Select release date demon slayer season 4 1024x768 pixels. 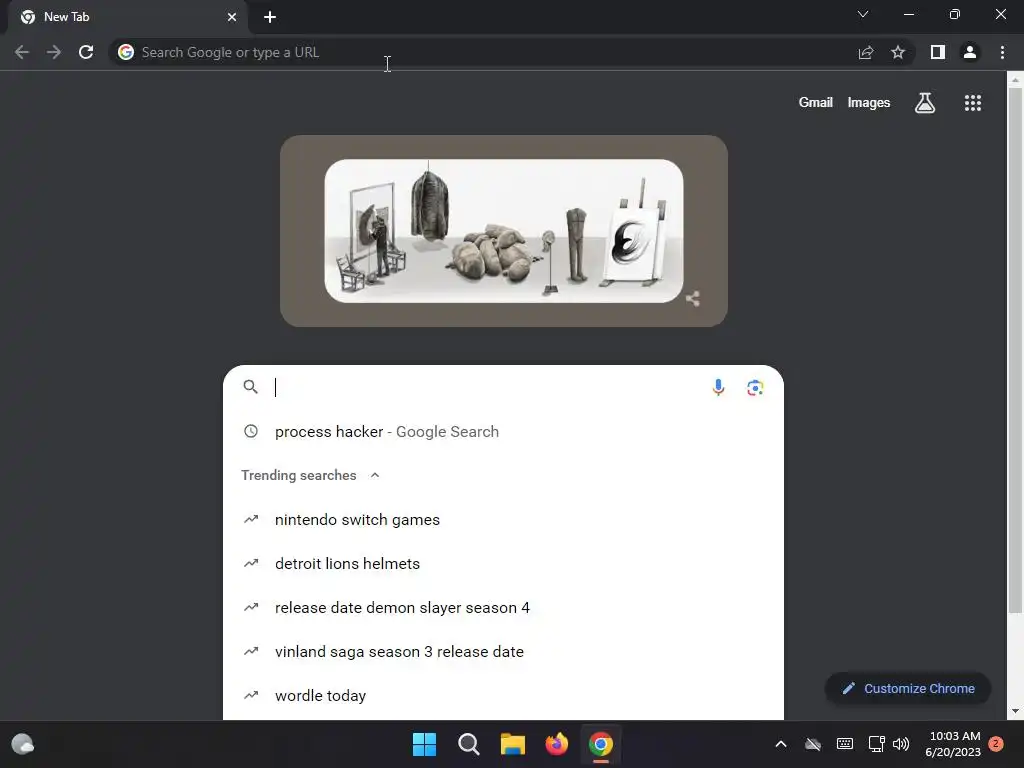coord(503,607)
